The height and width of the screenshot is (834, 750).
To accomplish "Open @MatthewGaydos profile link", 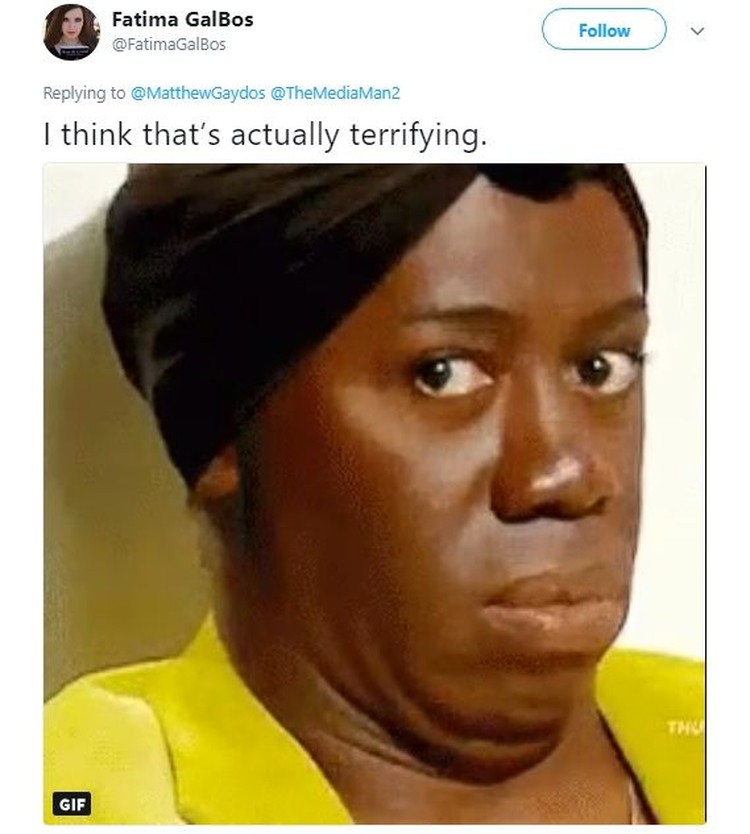I will 197,93.
